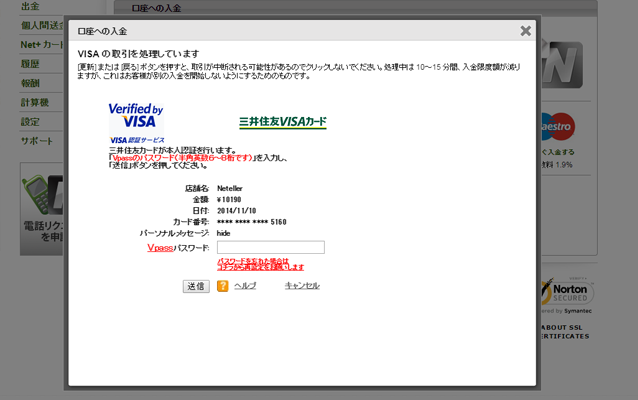Open 計算機 in the background sidebar
Viewport: 638px width, 400px height.
point(35,103)
